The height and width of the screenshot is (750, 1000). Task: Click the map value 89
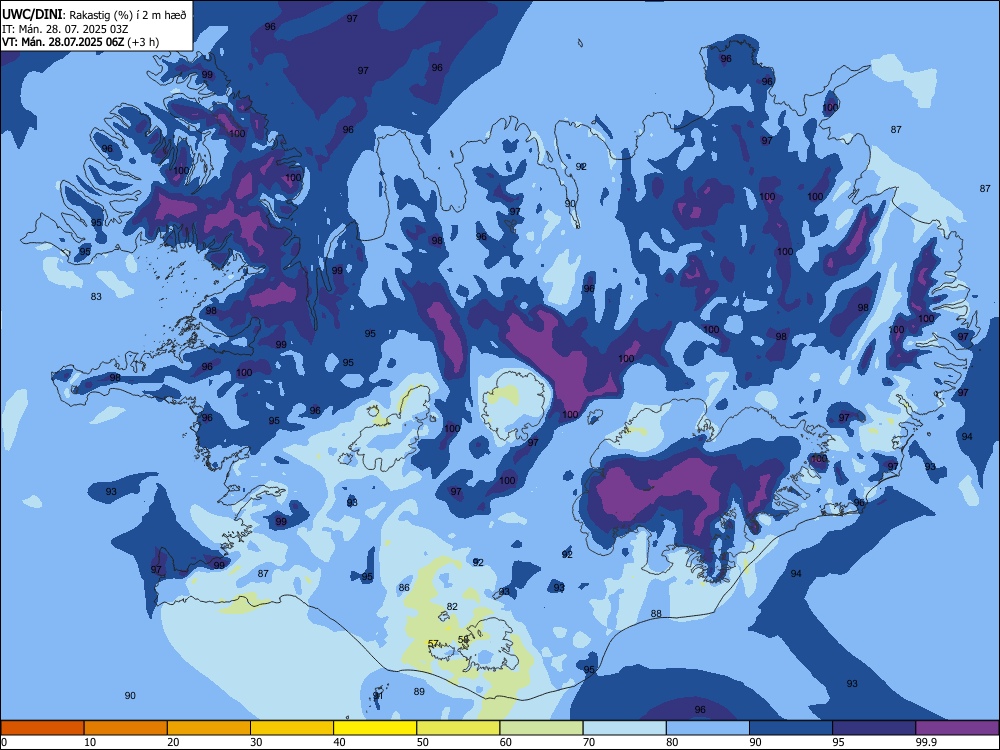419,691
